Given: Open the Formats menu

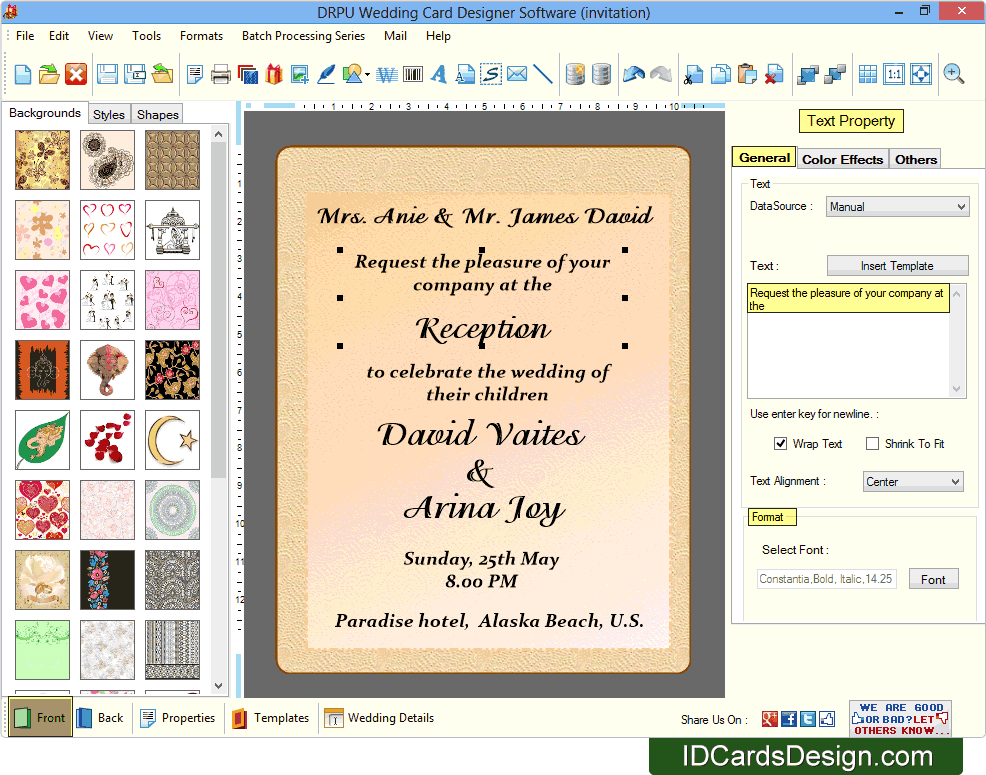Looking at the screenshot, I should click(201, 36).
